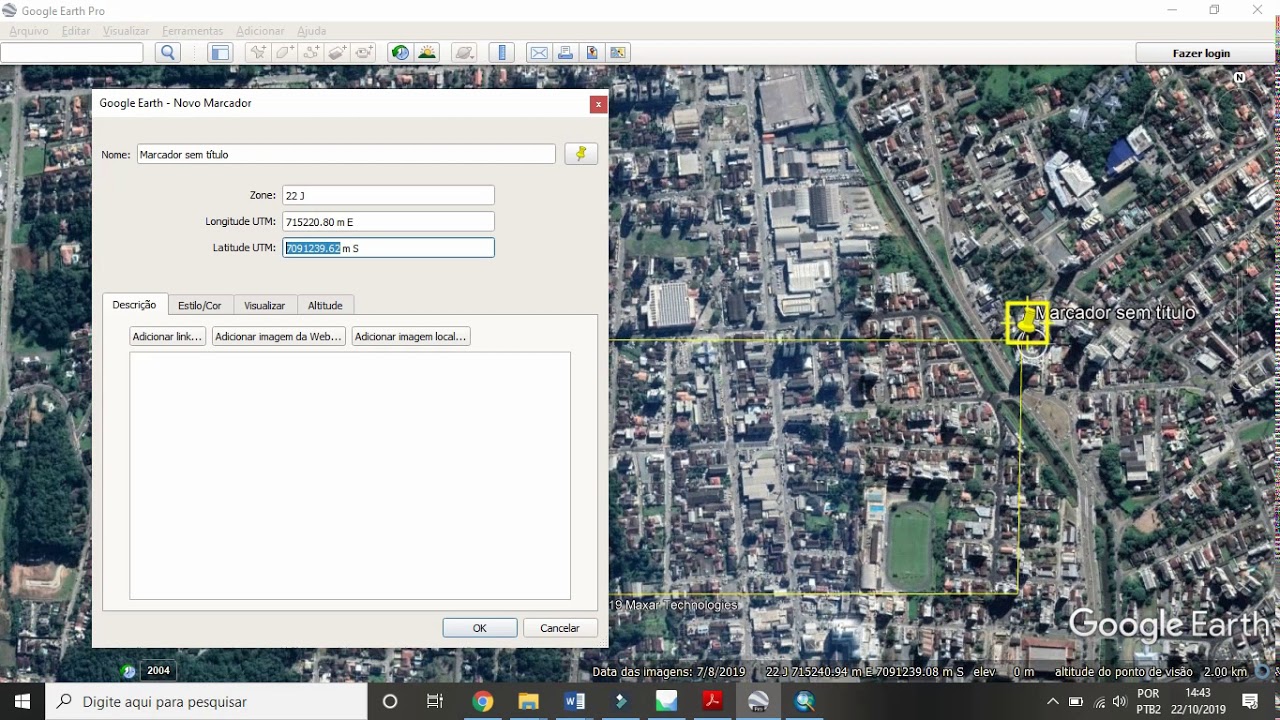The height and width of the screenshot is (720, 1280).
Task: Select the ruler tool icon
Action: click(x=502, y=53)
